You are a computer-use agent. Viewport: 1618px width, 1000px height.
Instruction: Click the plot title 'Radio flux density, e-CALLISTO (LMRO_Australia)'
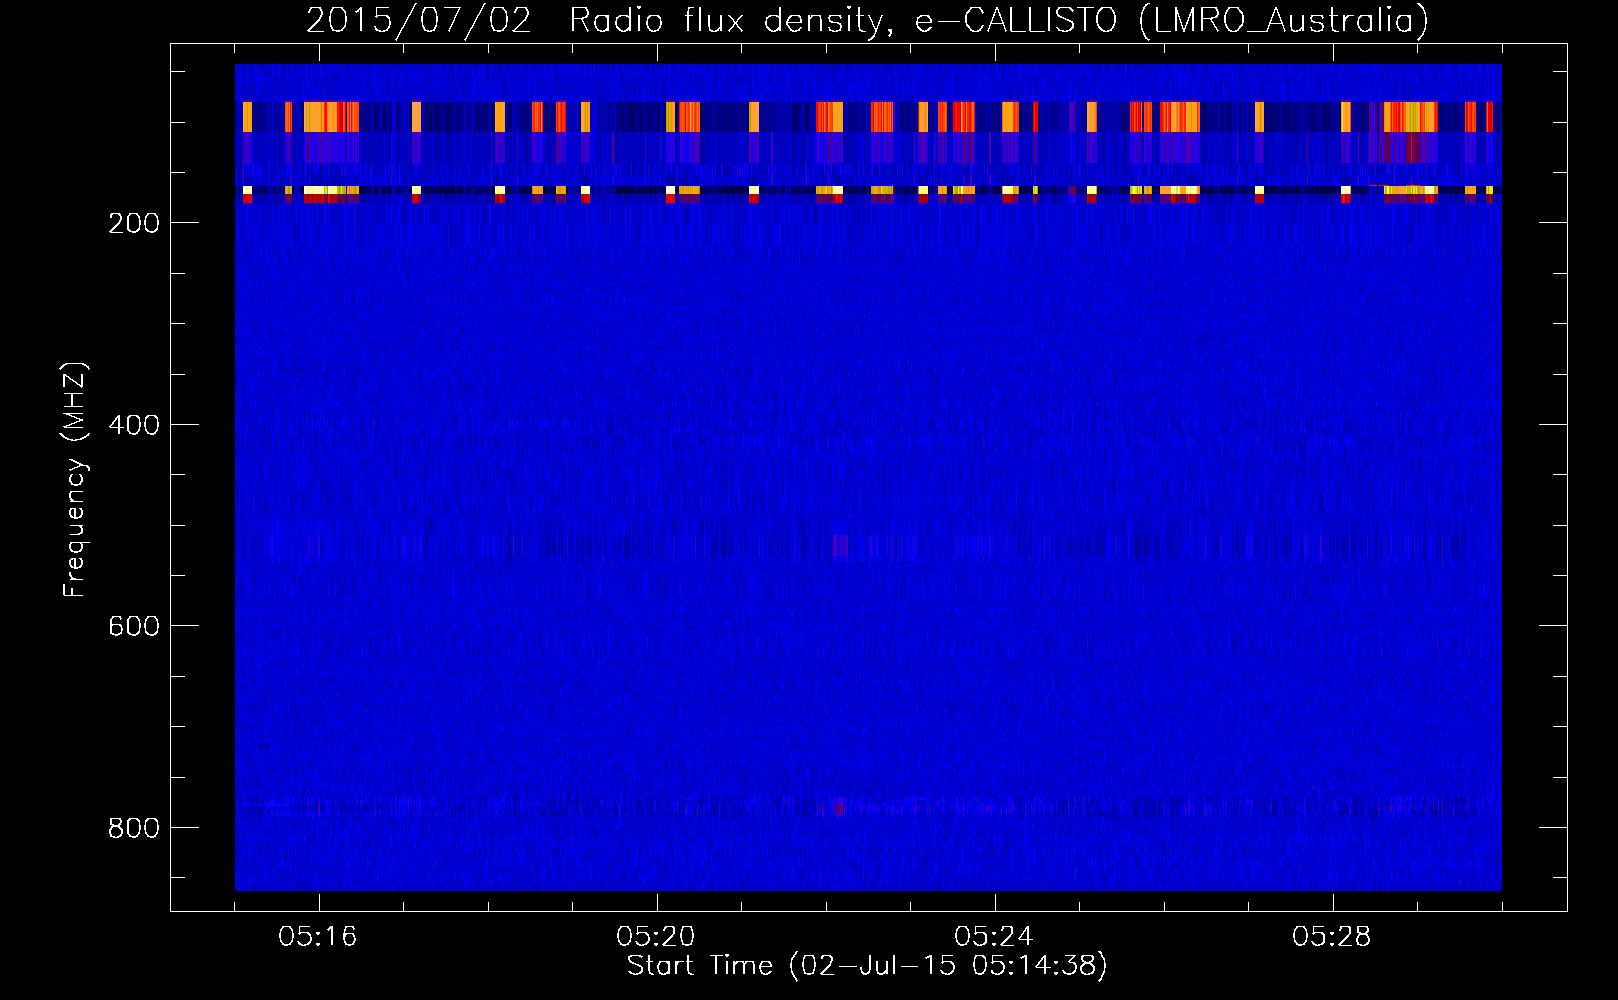click(x=999, y=20)
